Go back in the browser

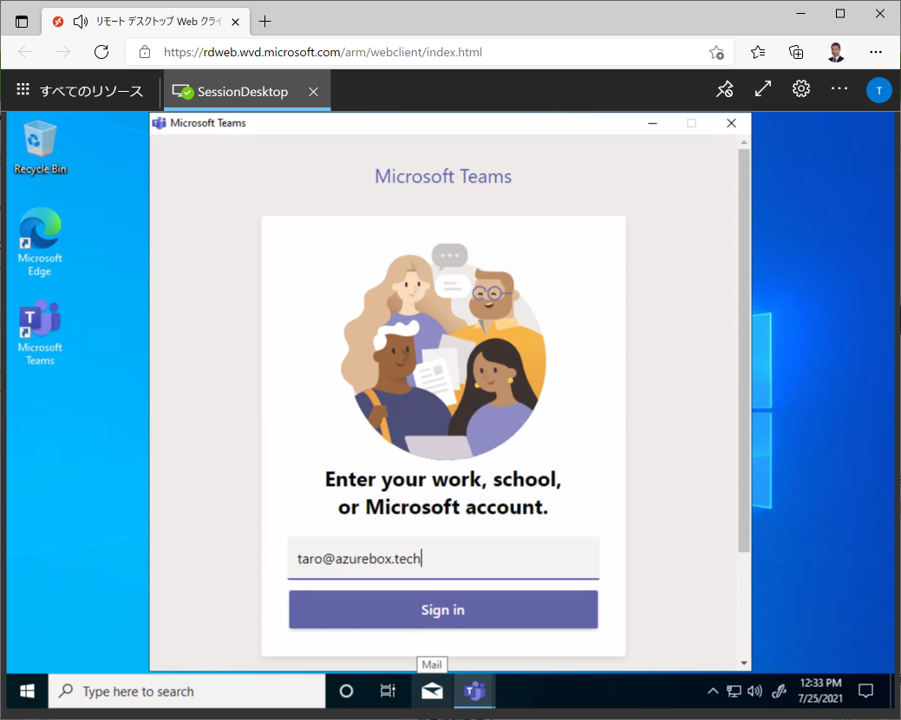point(25,52)
